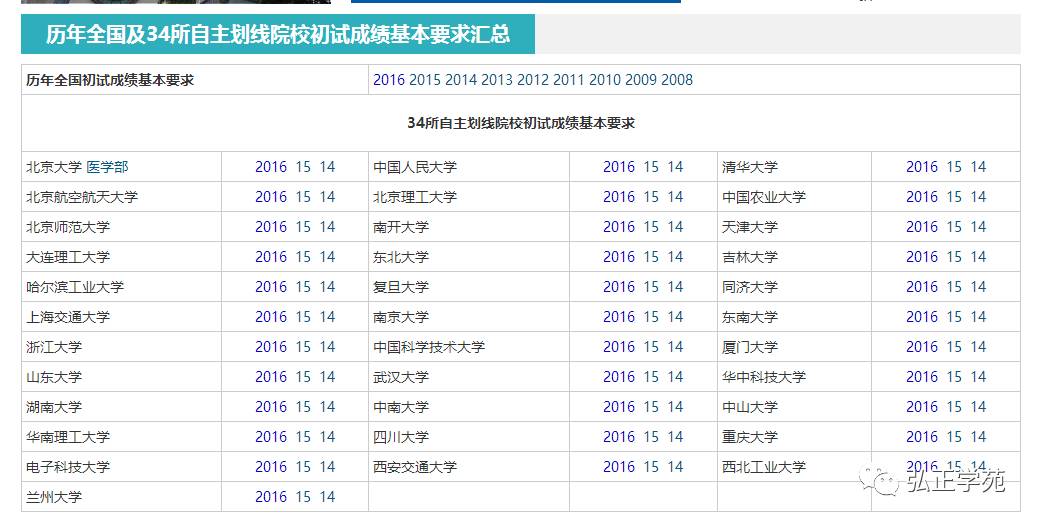Open the 15 link for 天津大学
The width and height of the screenshot is (1039, 526).
(x=954, y=227)
